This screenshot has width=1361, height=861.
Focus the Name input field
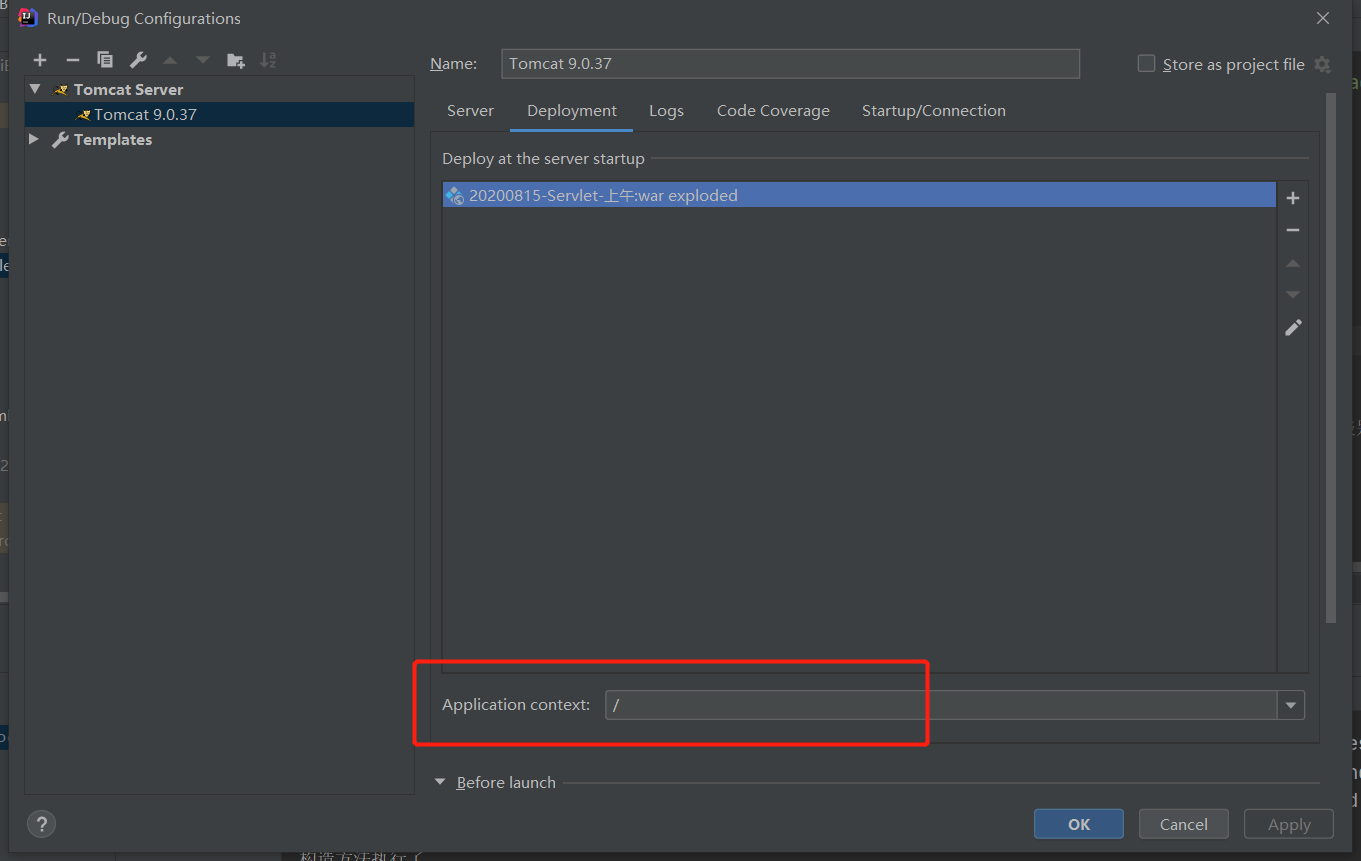[790, 63]
